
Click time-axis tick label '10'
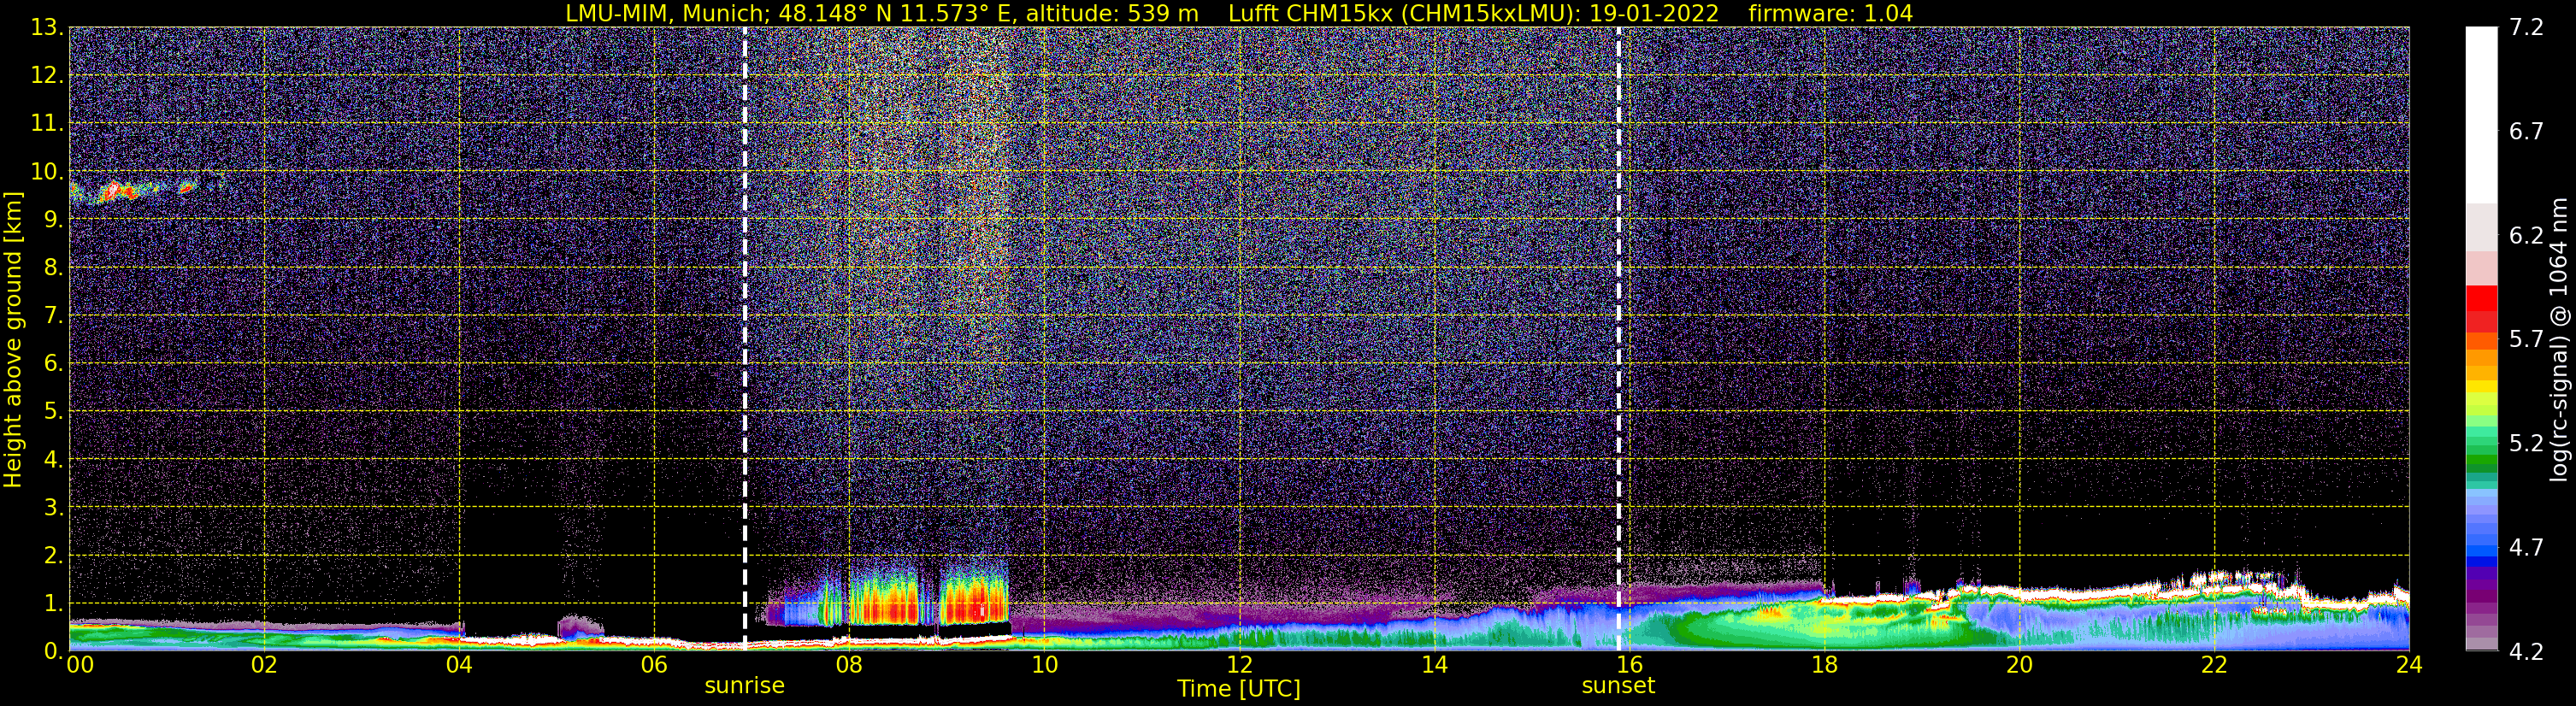[1044, 665]
